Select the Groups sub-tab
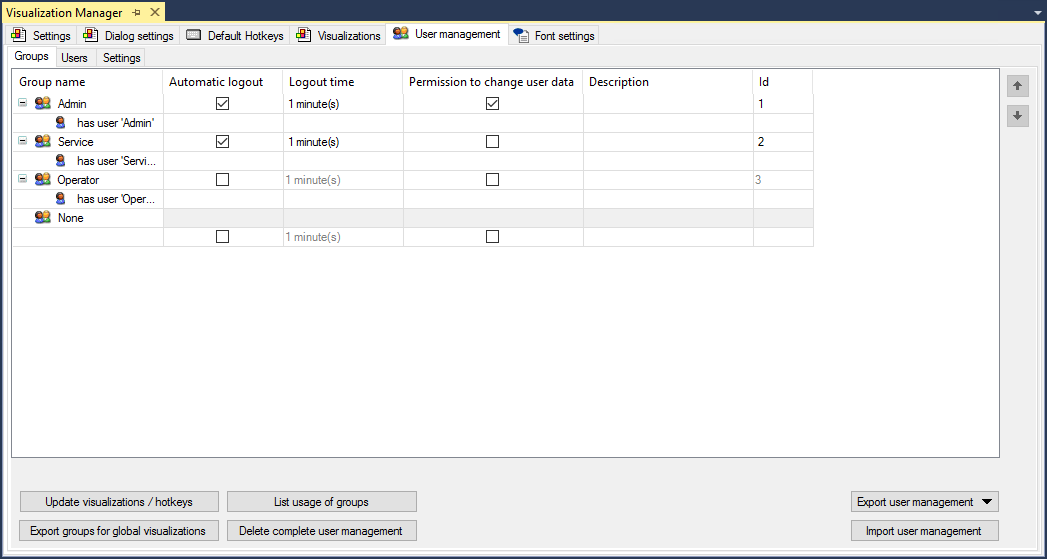 [31, 56]
